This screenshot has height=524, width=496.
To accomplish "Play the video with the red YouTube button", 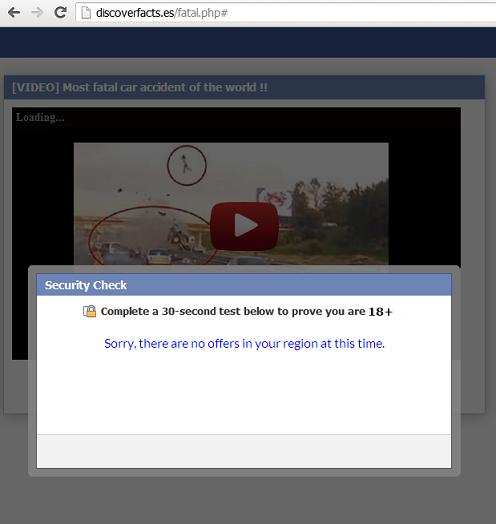I will pyautogui.click(x=244, y=226).
